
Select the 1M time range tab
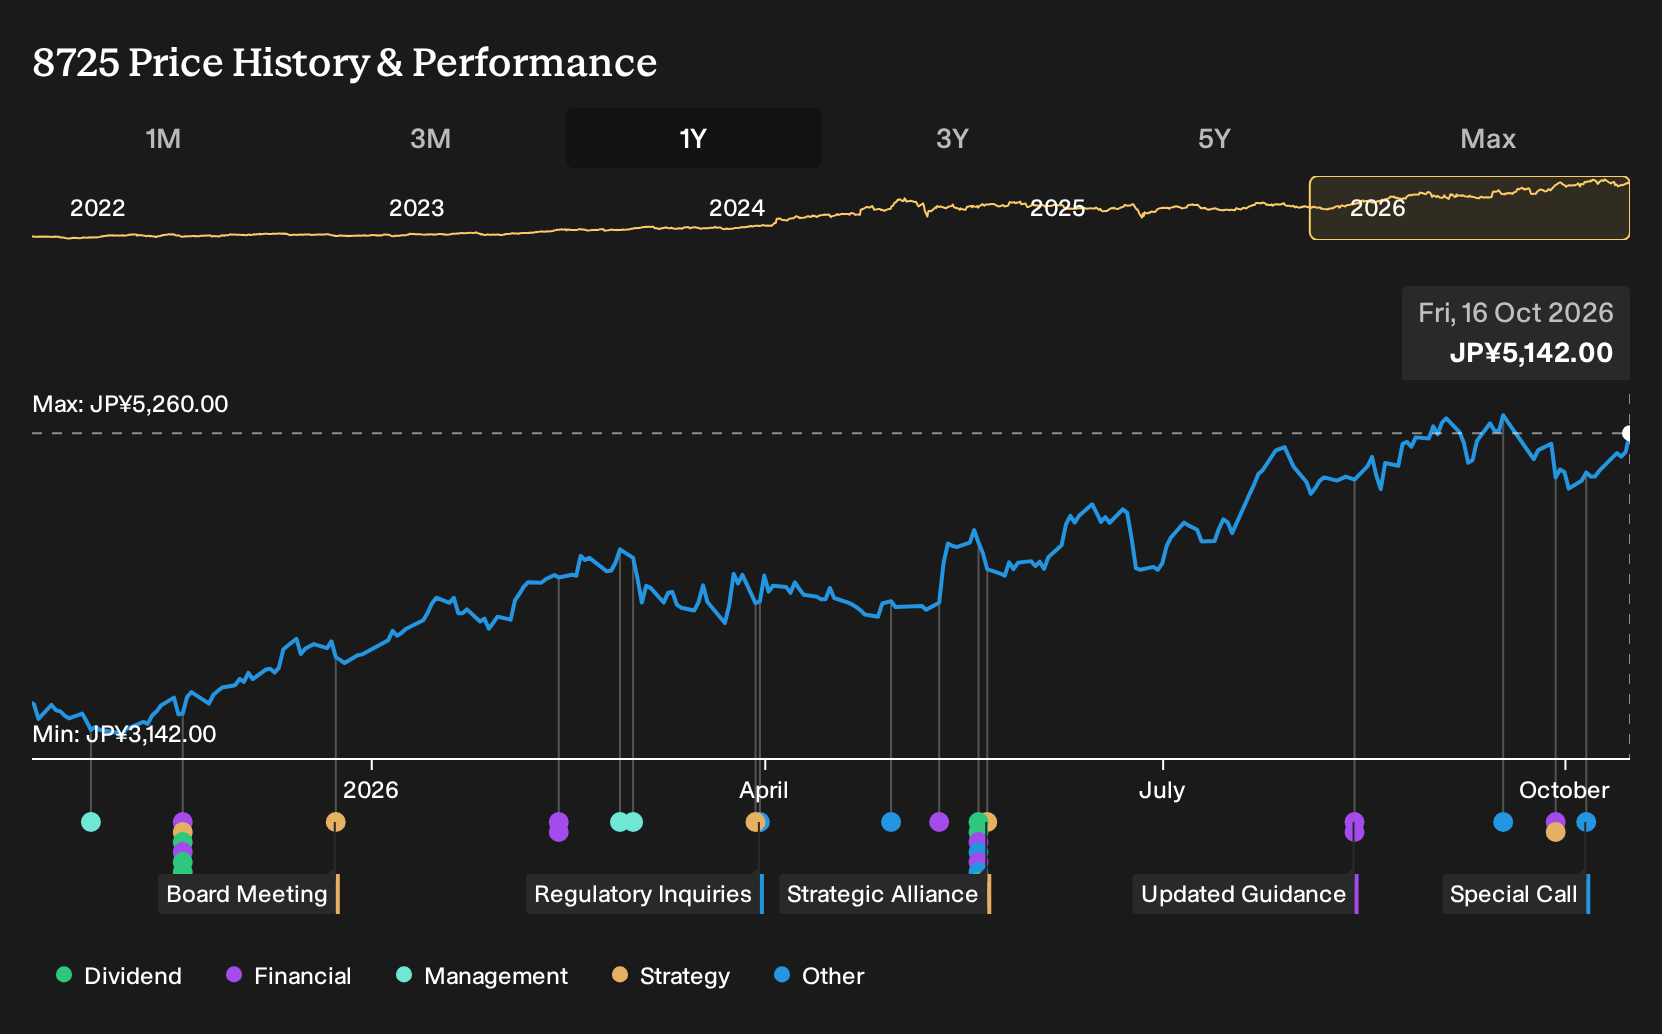point(163,138)
